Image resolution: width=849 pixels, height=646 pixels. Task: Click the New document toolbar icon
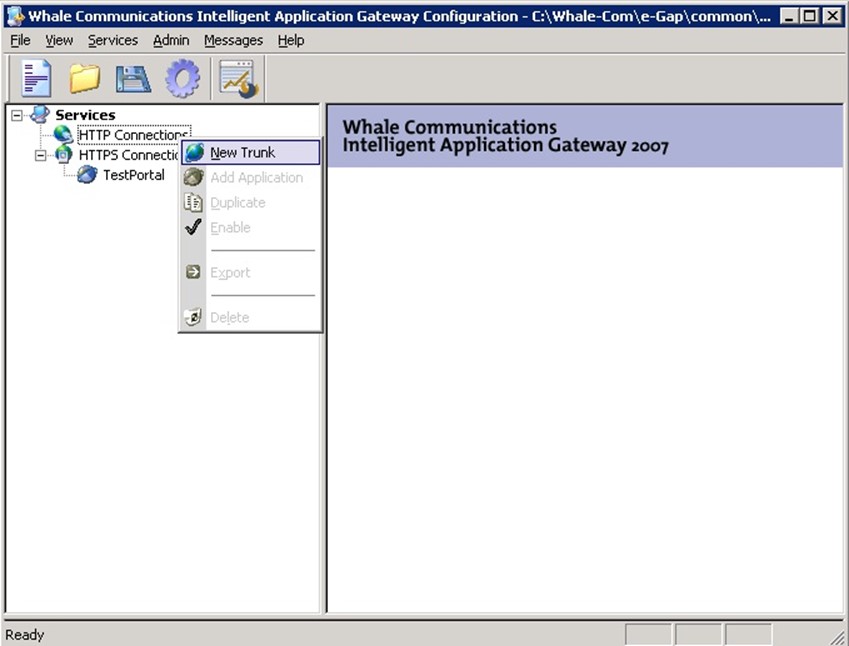tap(36, 78)
